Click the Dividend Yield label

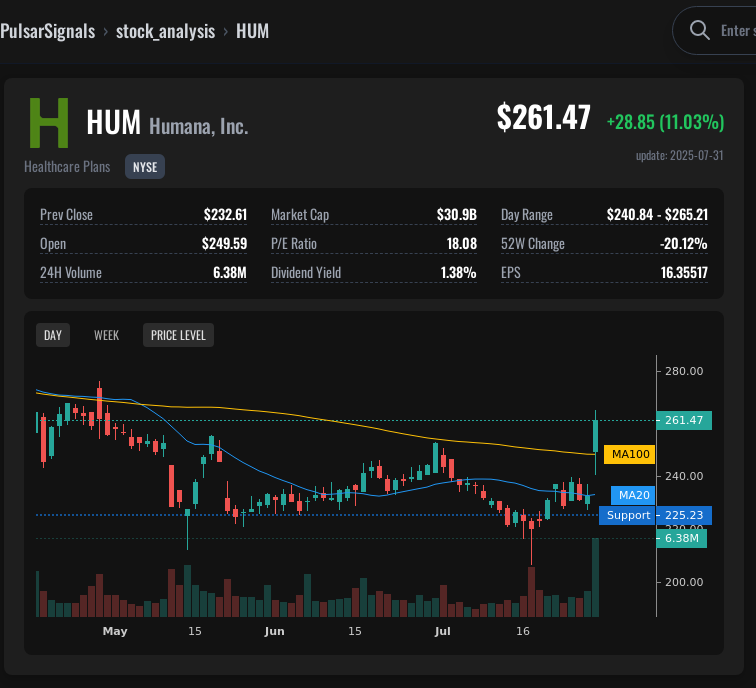click(x=306, y=272)
